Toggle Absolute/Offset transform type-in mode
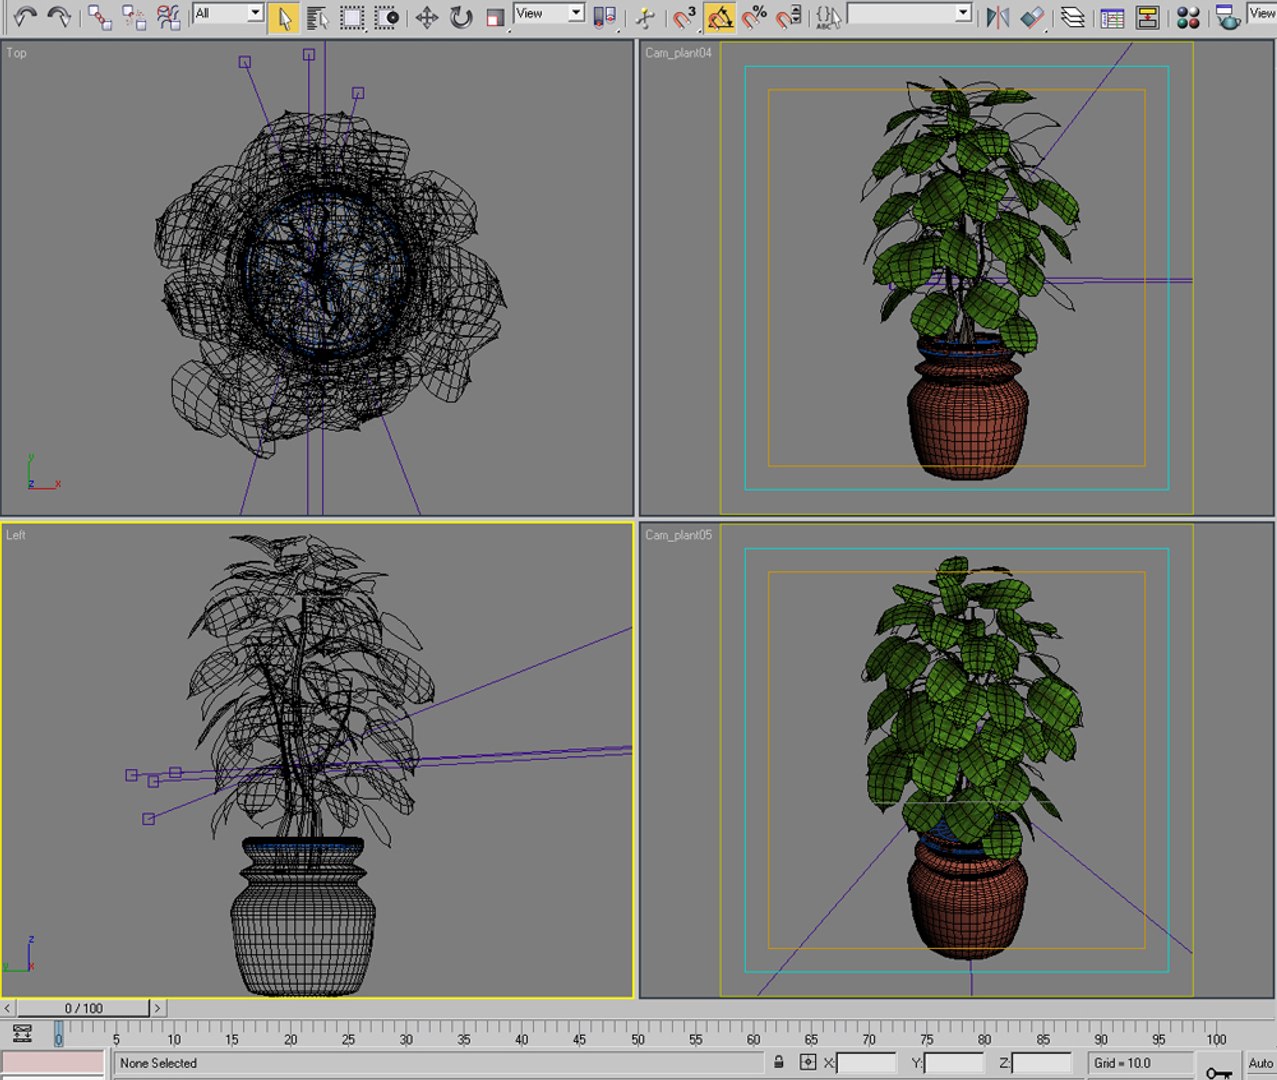Viewport: 1277px width, 1080px height. pos(808,1062)
